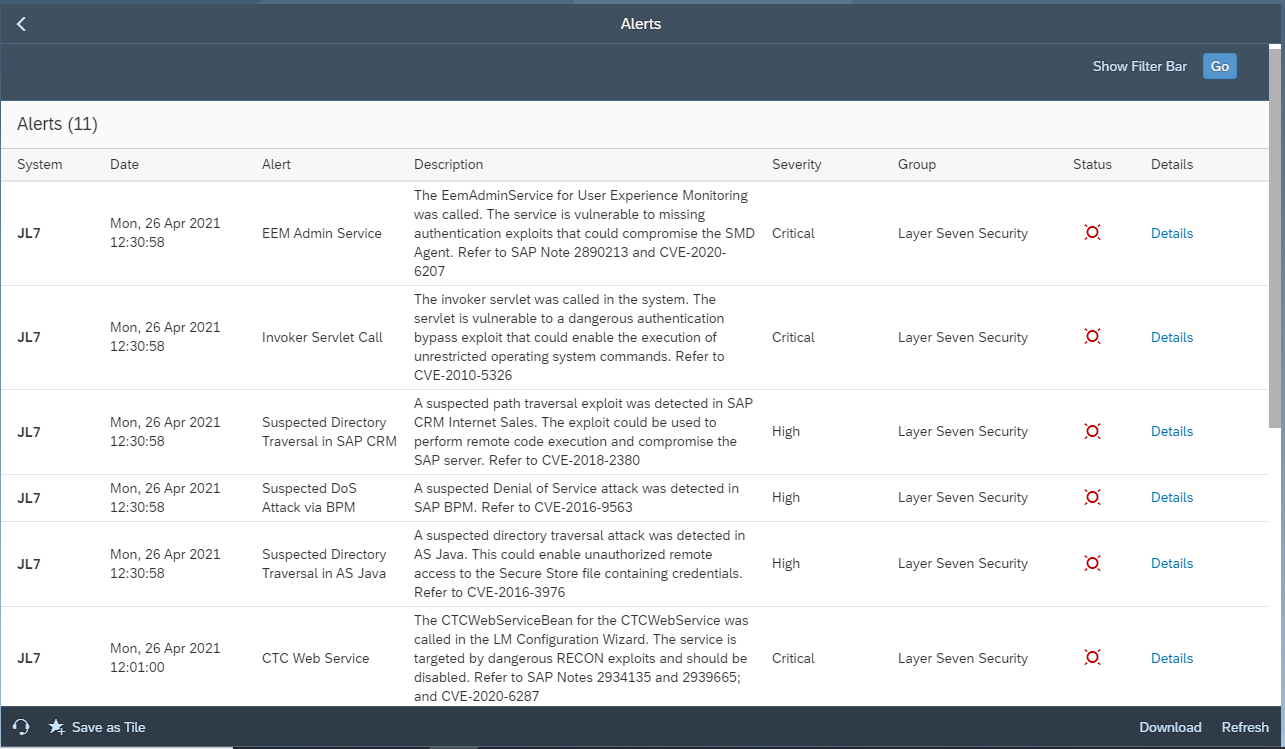
Task: Open Details for the CTC Web Service alert
Action: point(1171,658)
